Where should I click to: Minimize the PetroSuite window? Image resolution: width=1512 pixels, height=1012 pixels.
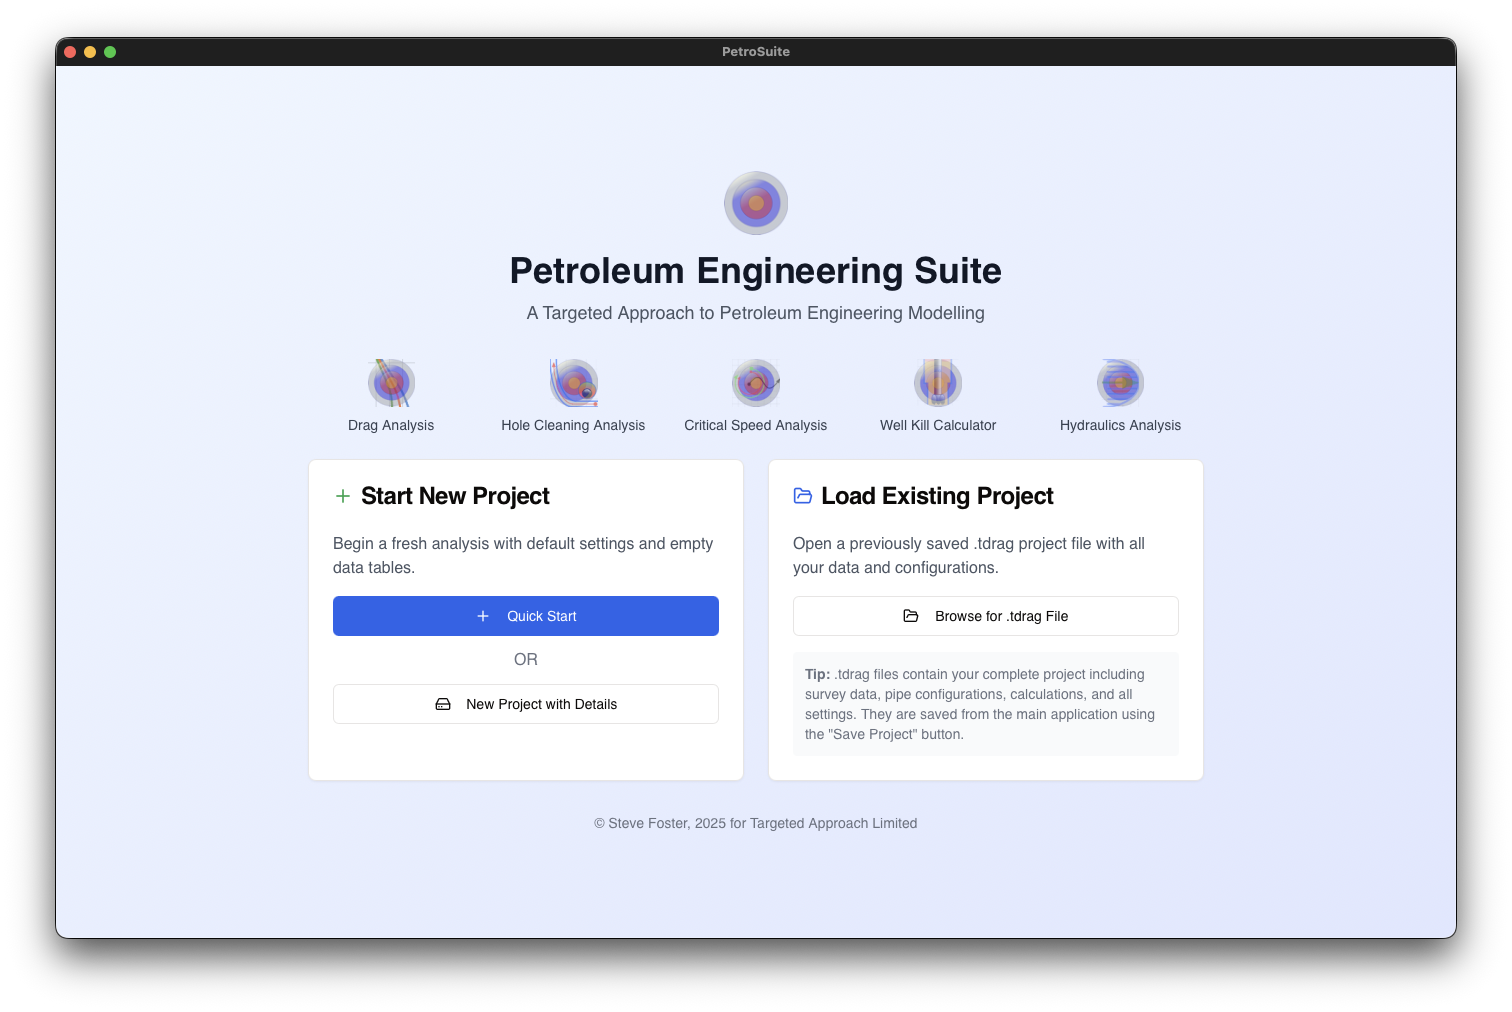coord(90,51)
